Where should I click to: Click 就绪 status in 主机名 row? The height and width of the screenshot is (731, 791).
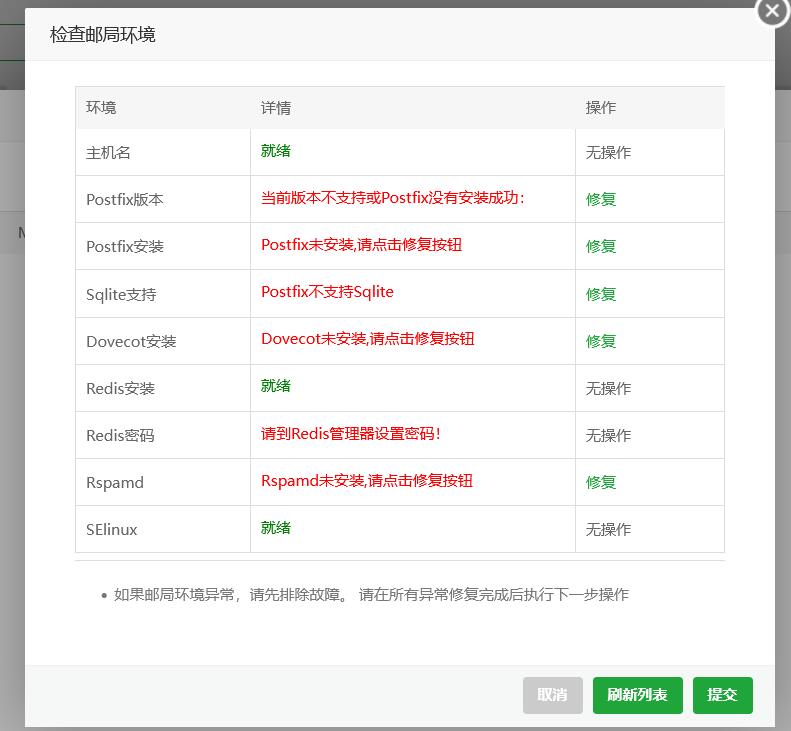click(275, 151)
